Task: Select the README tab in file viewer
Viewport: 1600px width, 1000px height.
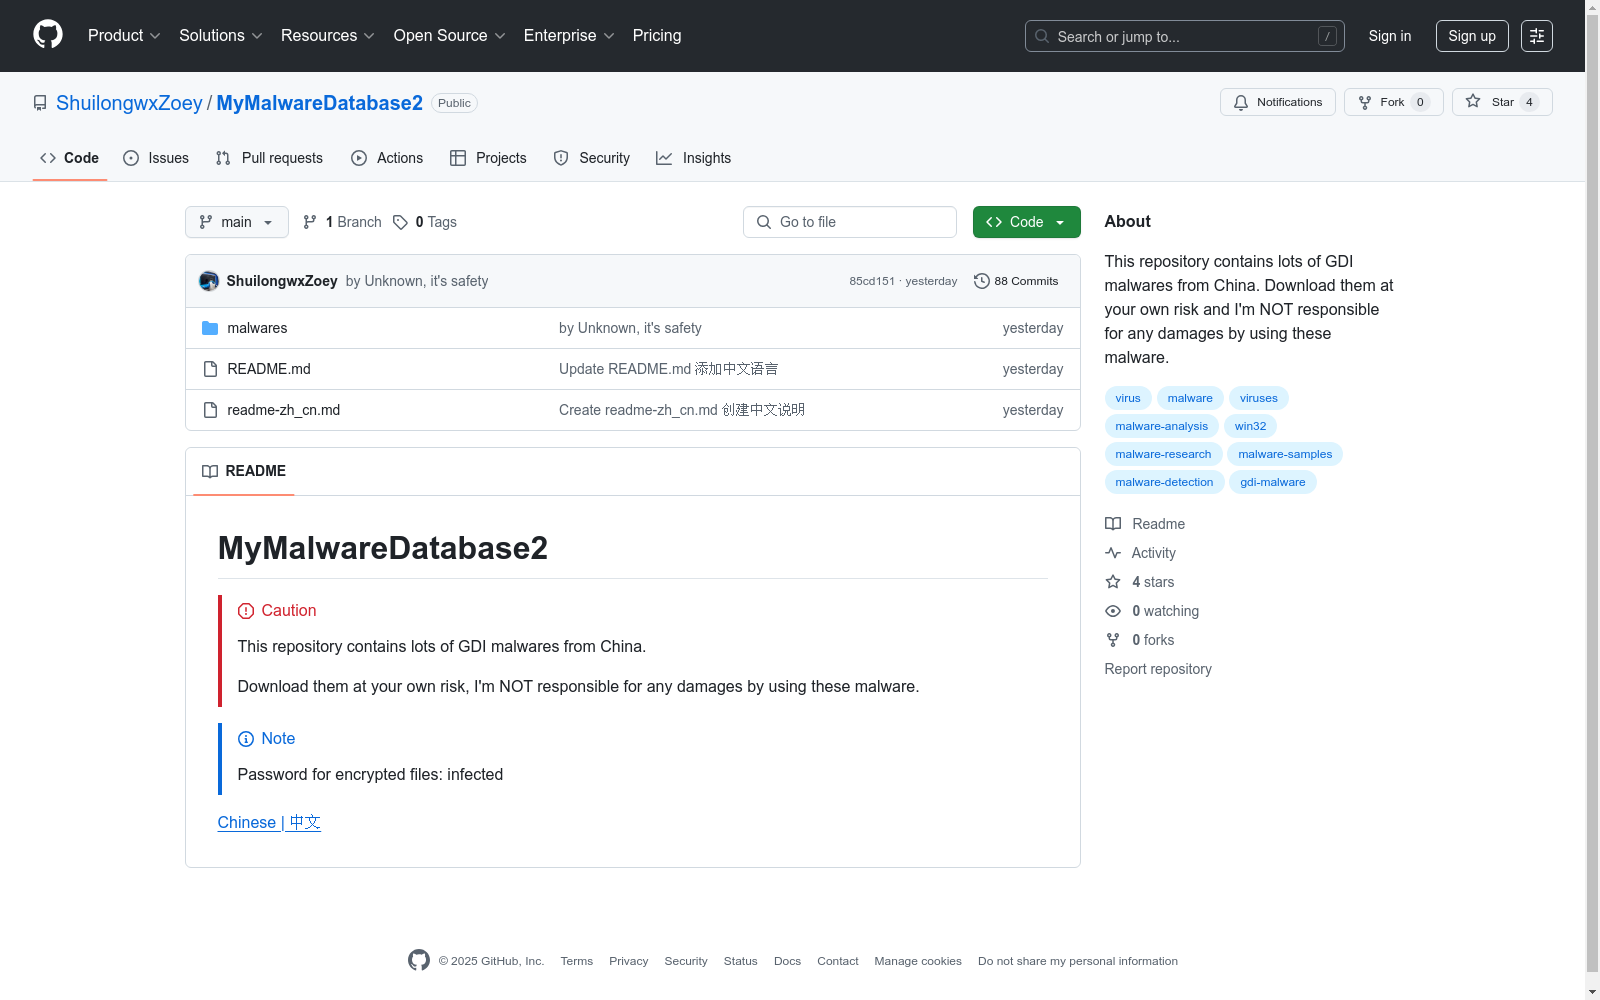Action: [244, 471]
